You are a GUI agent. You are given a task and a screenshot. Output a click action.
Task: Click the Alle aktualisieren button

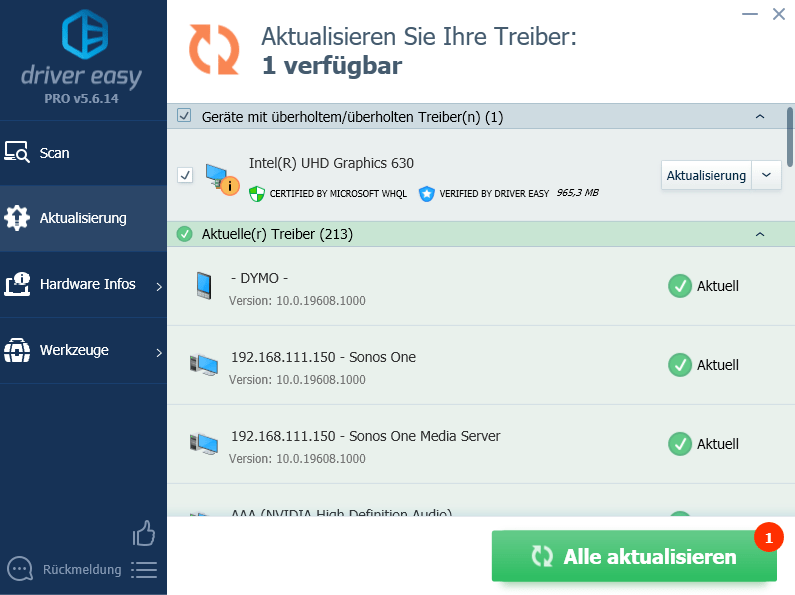634,556
